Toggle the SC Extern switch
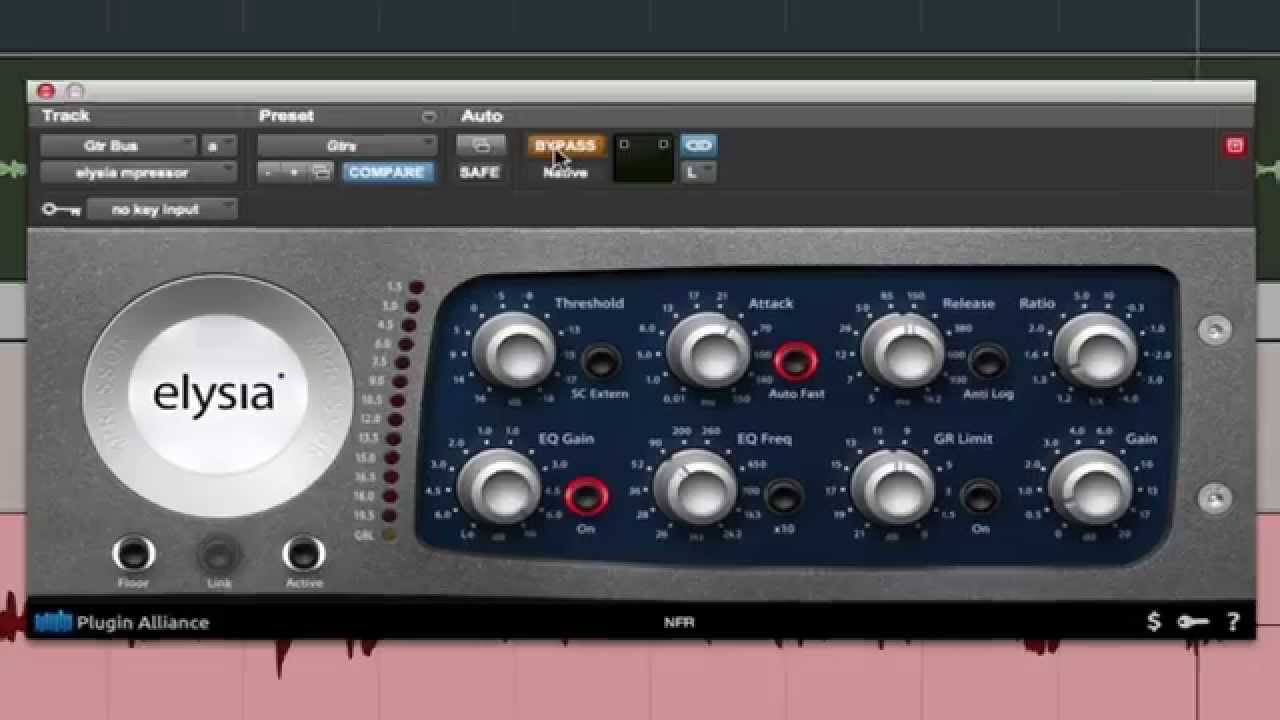This screenshot has width=1280, height=720. pyautogui.click(x=600, y=360)
